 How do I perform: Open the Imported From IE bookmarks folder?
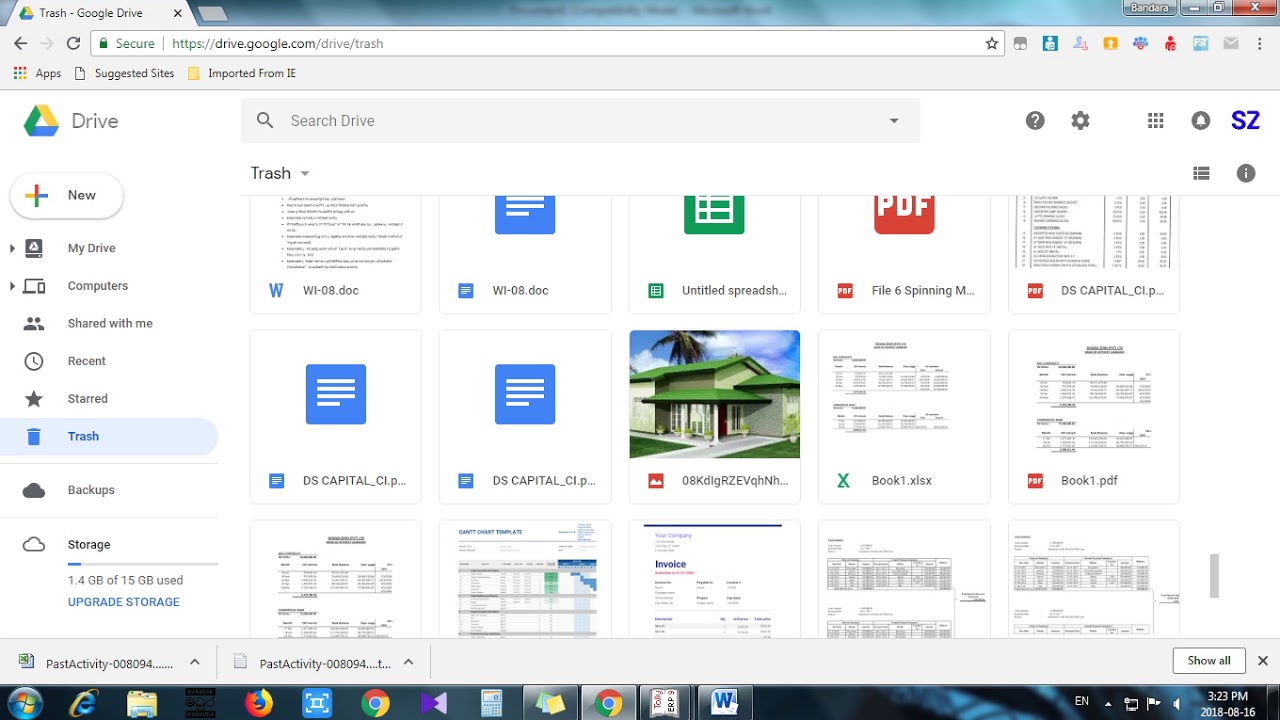pos(241,73)
